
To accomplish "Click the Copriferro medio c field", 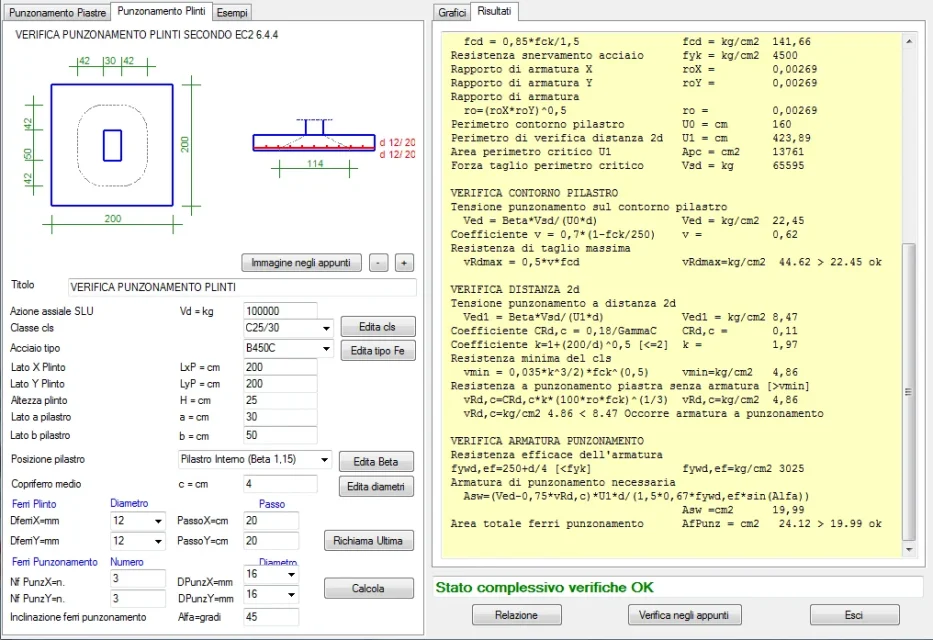I will coord(280,484).
